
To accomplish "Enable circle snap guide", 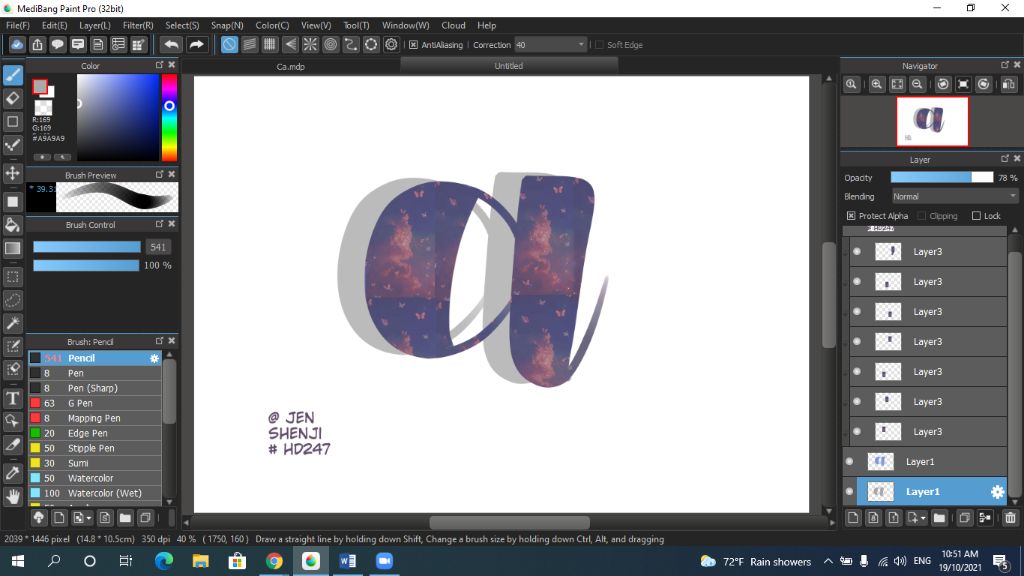I will pyautogui.click(x=330, y=44).
